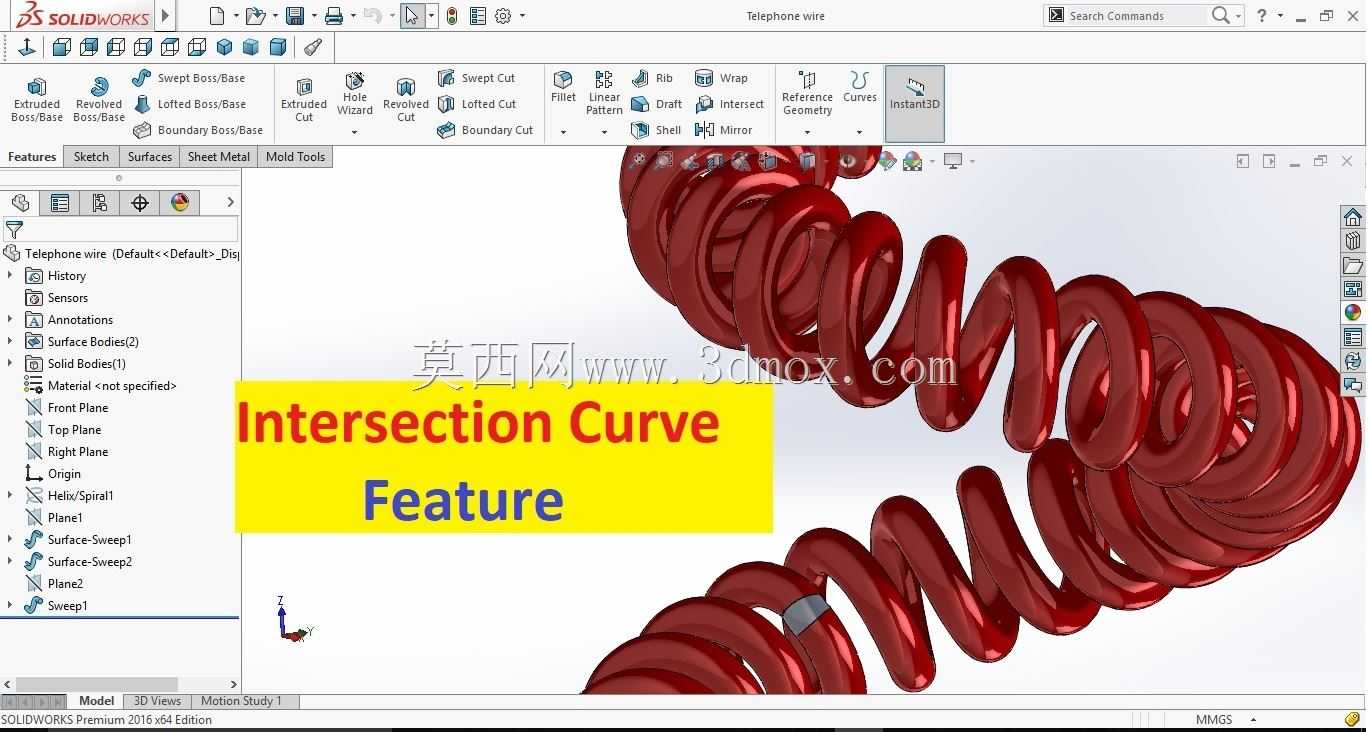The height and width of the screenshot is (732, 1368).
Task: Open Design Library in the task pane
Action: 1353,241
